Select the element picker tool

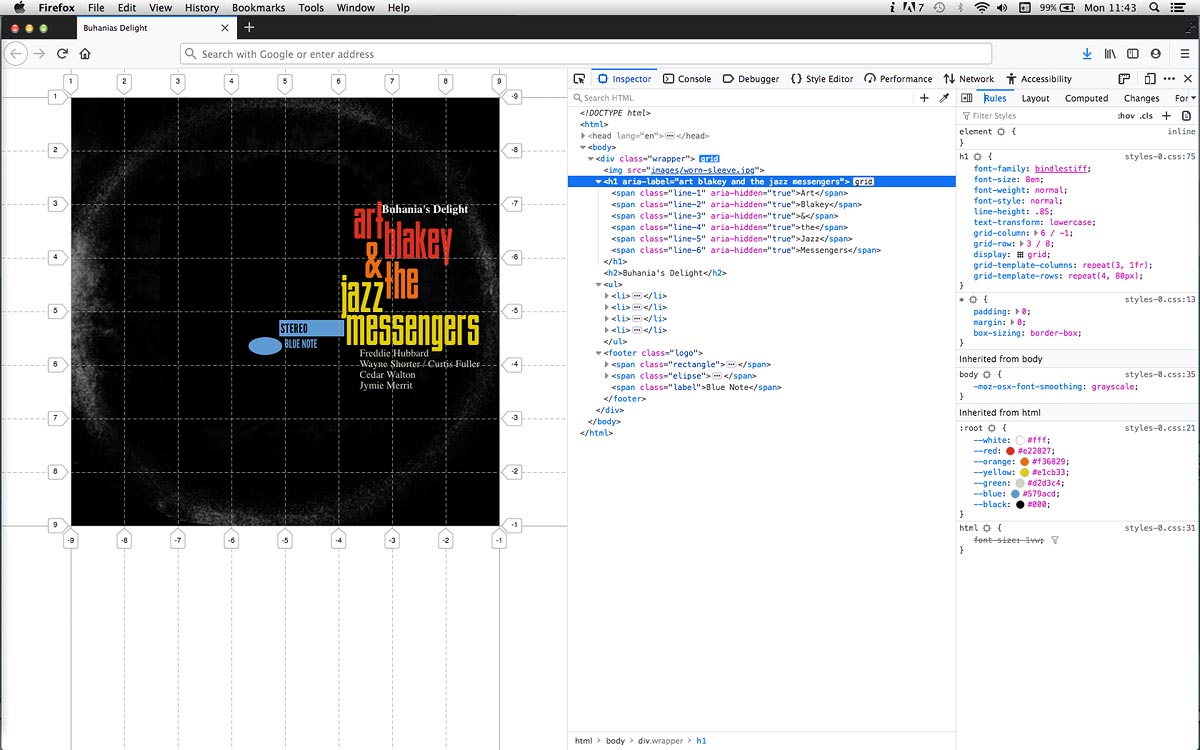[578, 78]
